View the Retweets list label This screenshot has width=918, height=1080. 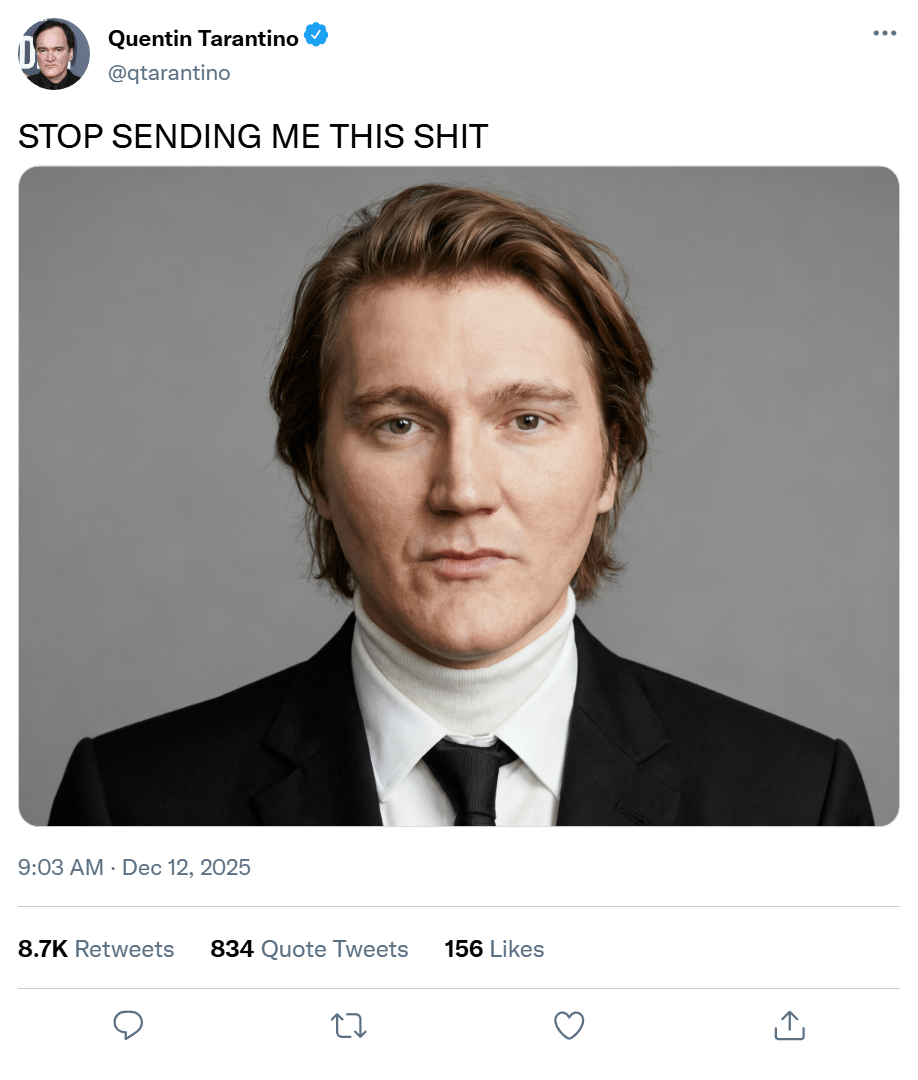(x=124, y=949)
